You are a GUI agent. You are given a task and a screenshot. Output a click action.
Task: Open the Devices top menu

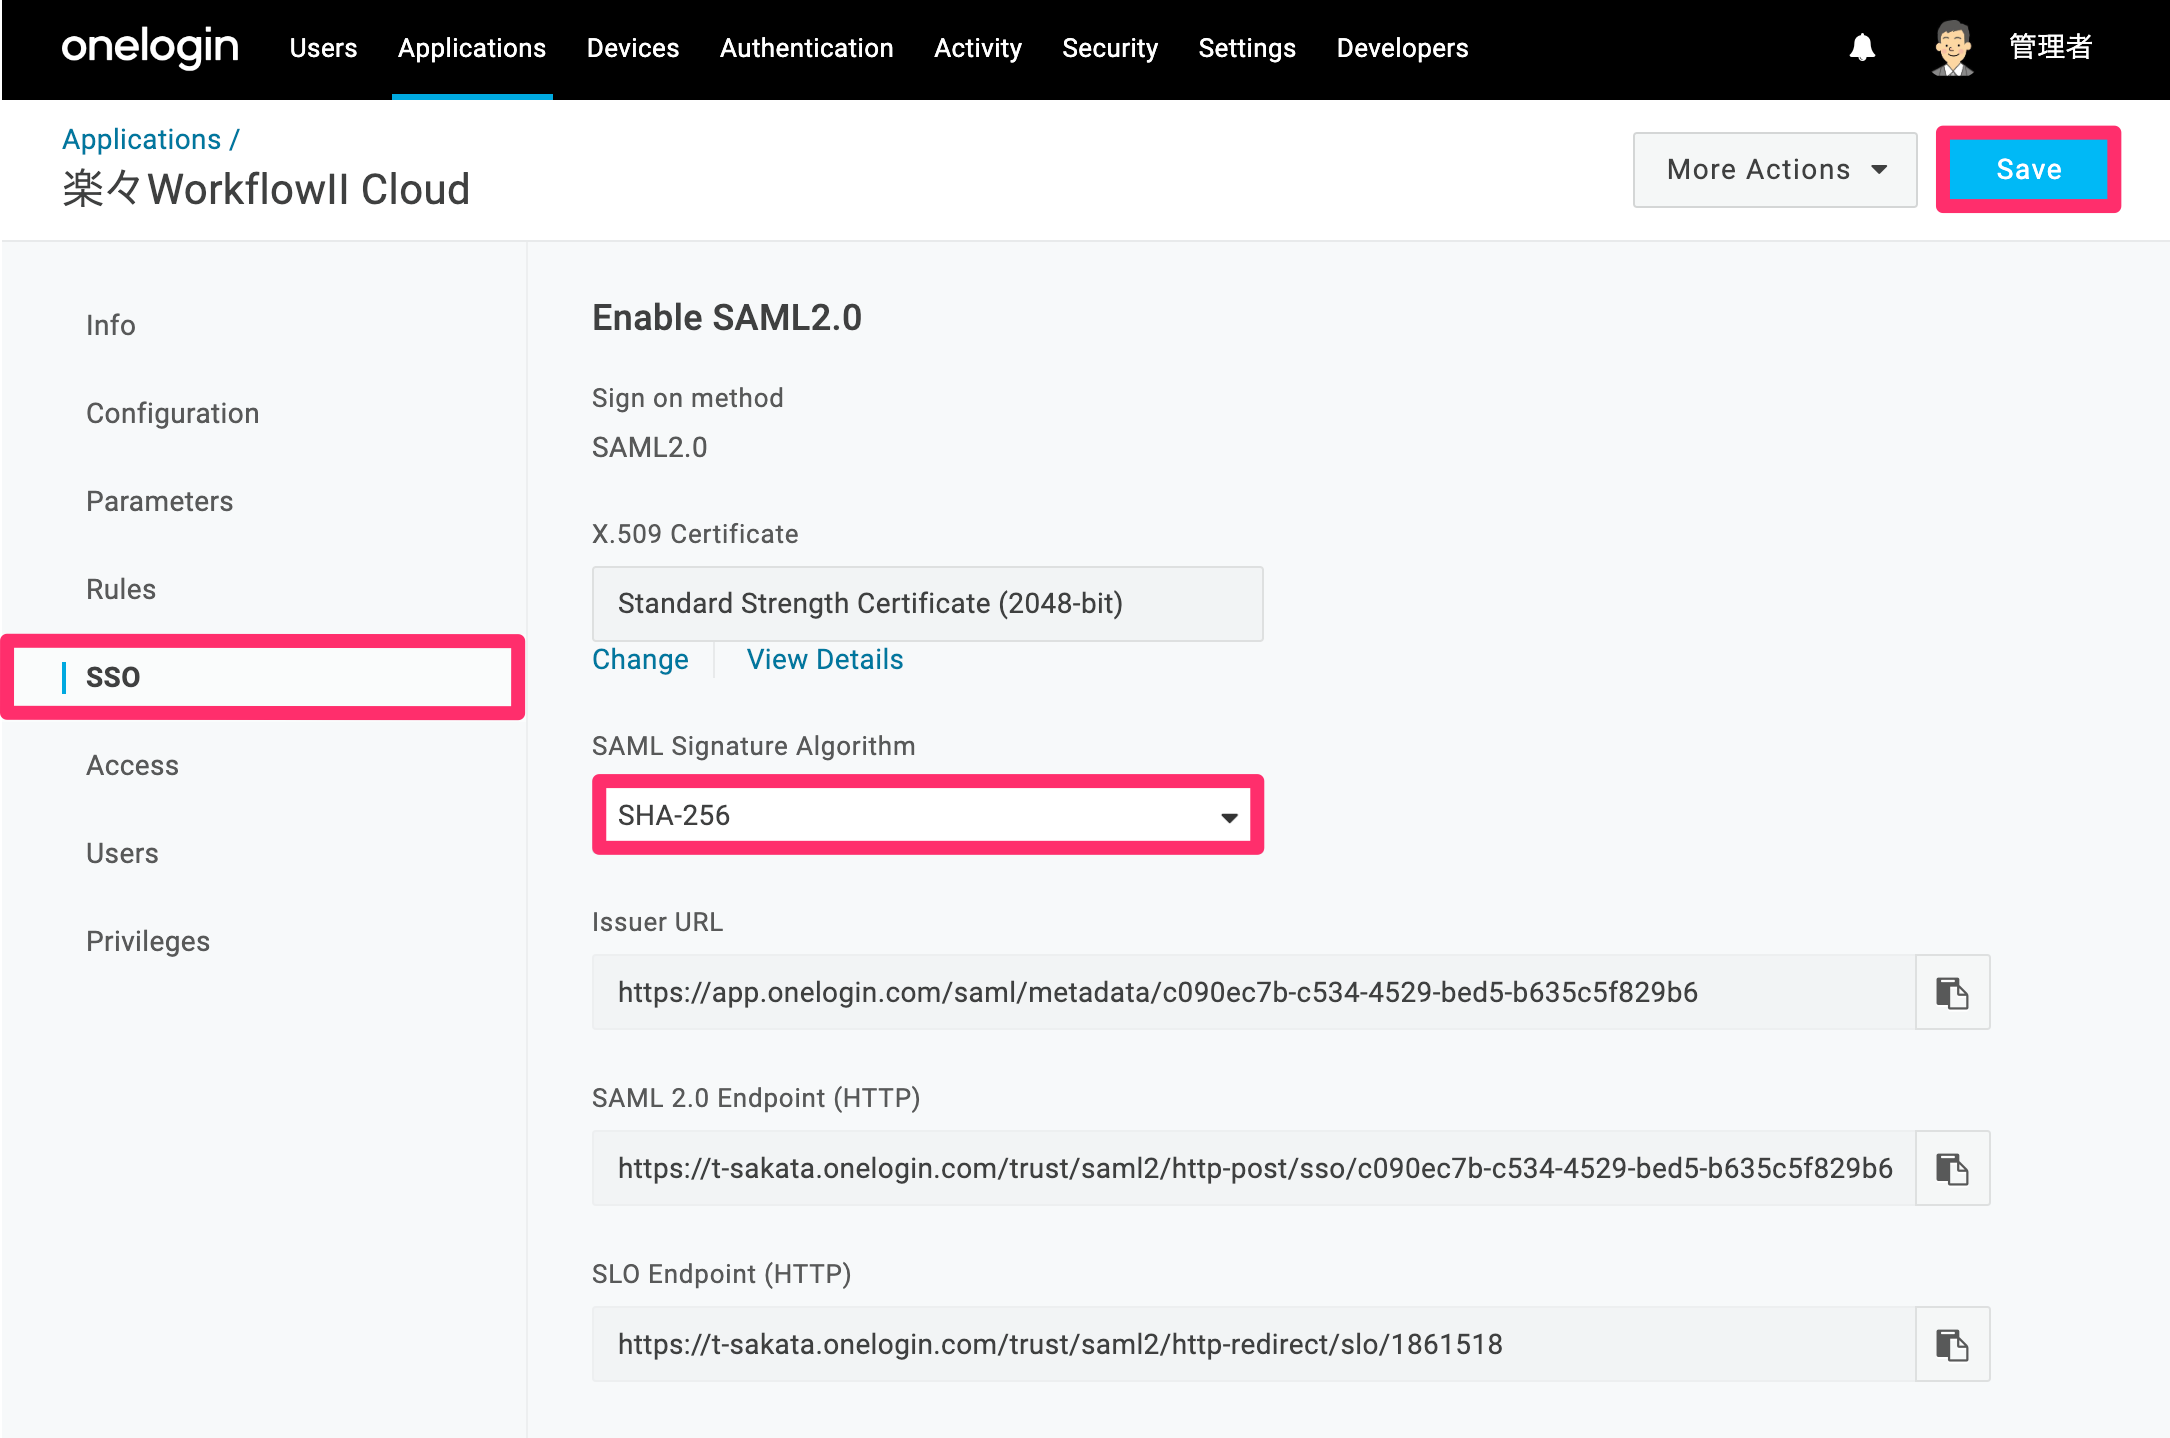click(x=633, y=48)
